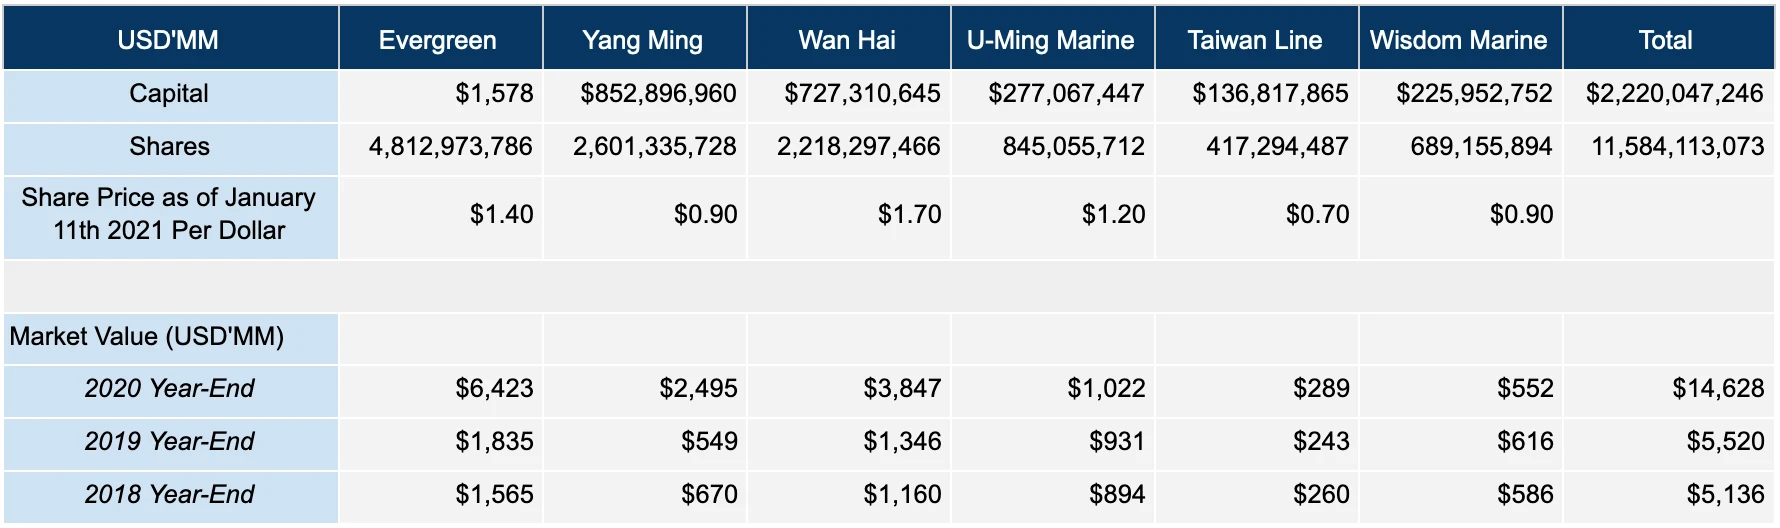Click the 2020 Year-End row label
Image resolution: width=1780 pixels, height=528 pixels.
coord(169,388)
